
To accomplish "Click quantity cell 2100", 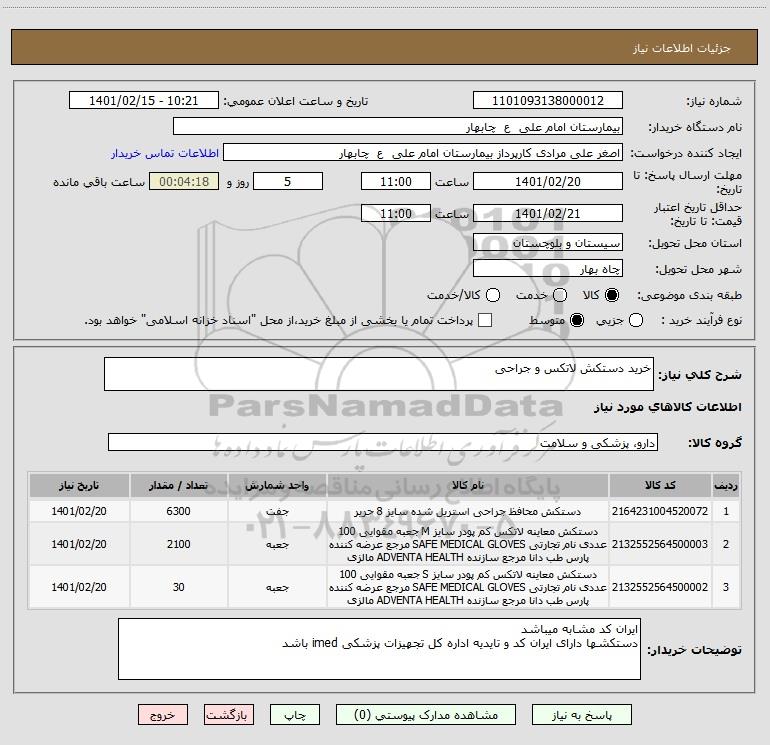I will [x=178, y=544].
